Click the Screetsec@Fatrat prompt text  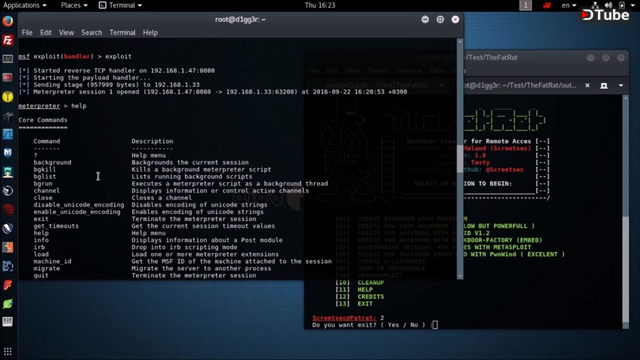(x=344, y=318)
